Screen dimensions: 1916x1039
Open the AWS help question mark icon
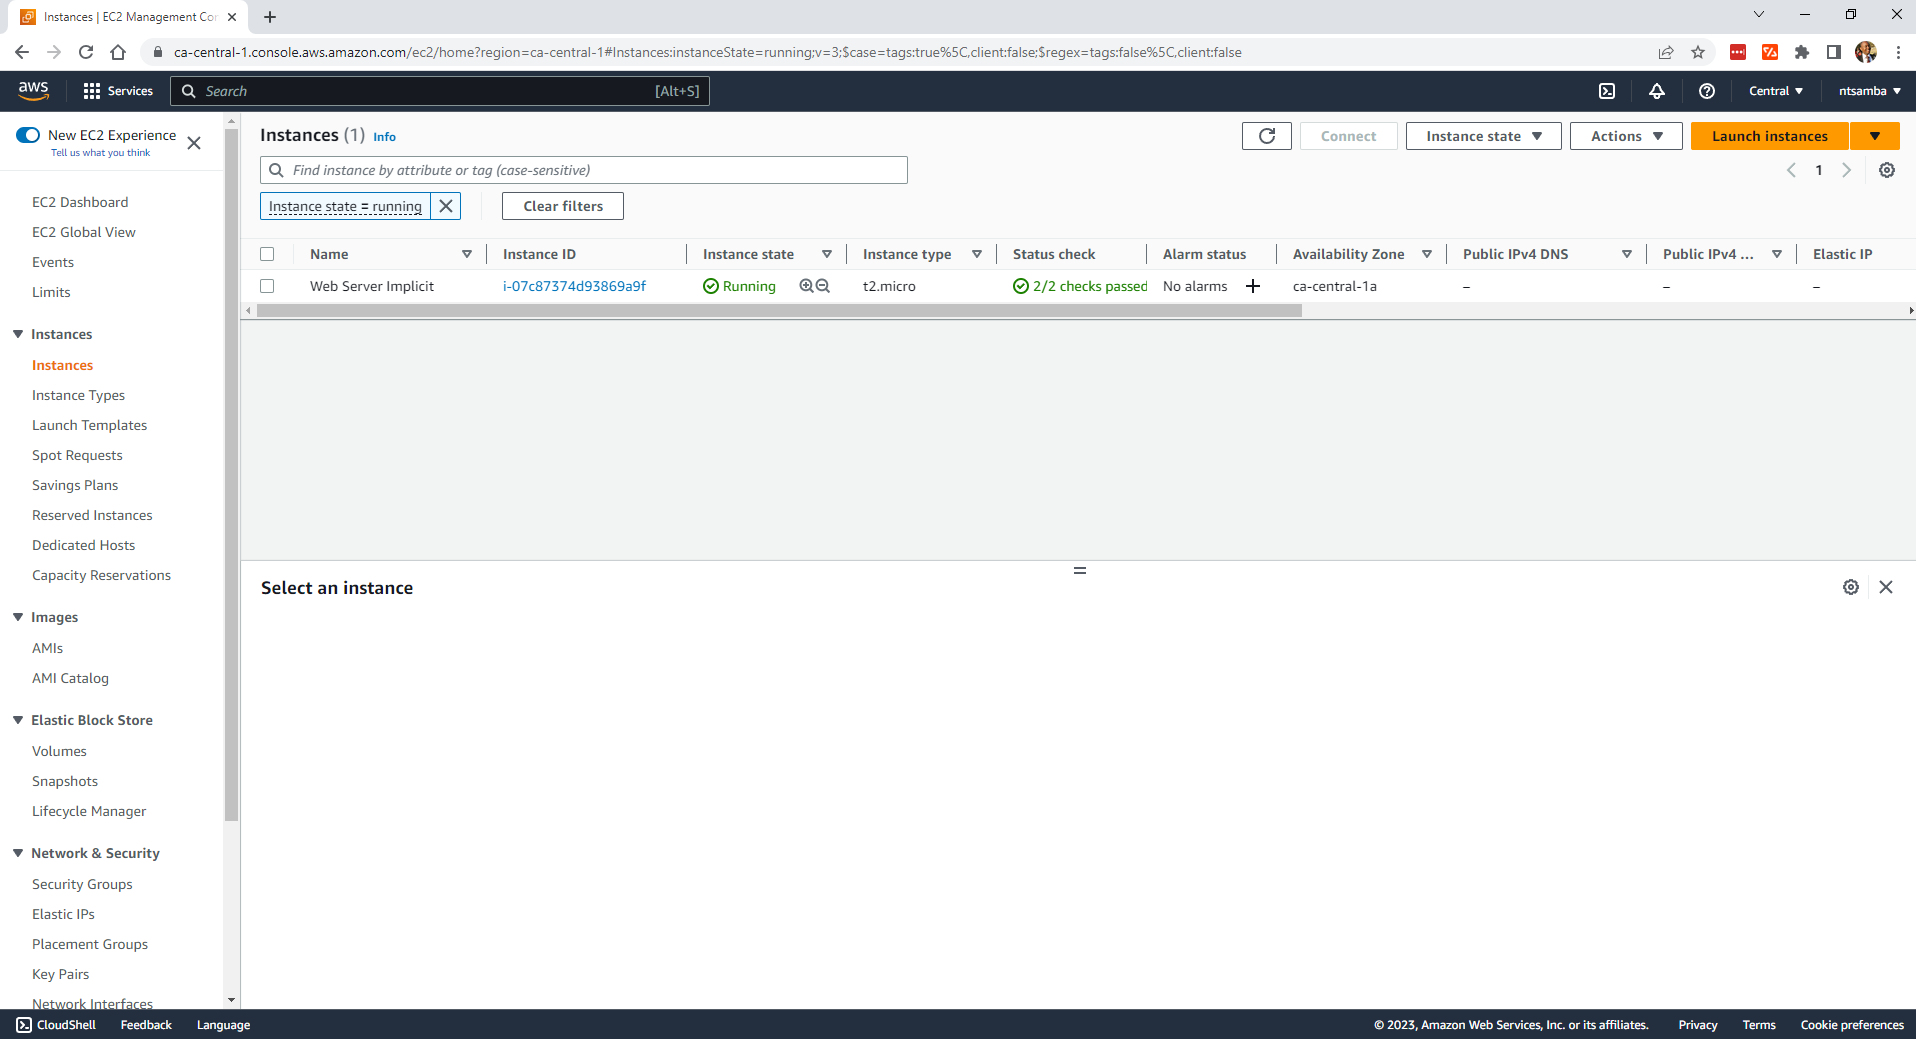point(1706,91)
